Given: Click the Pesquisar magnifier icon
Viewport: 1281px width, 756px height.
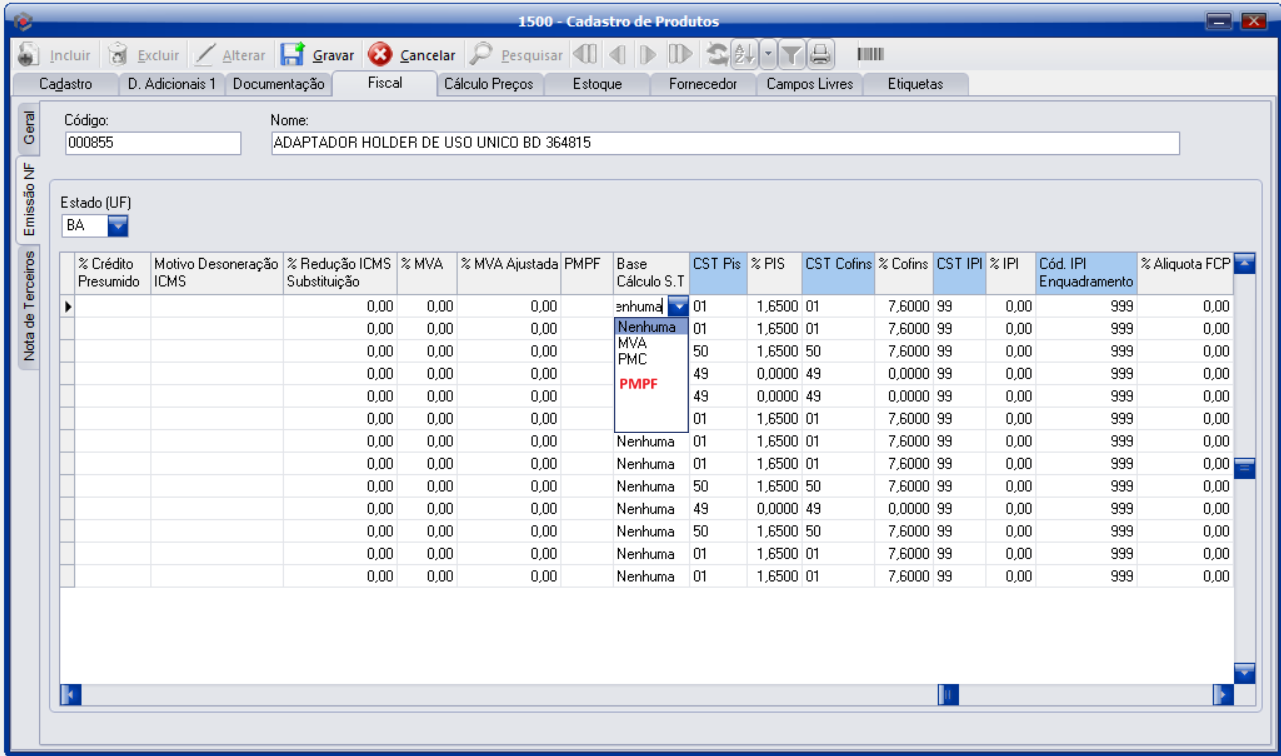Looking at the screenshot, I should pyautogui.click(x=482, y=55).
